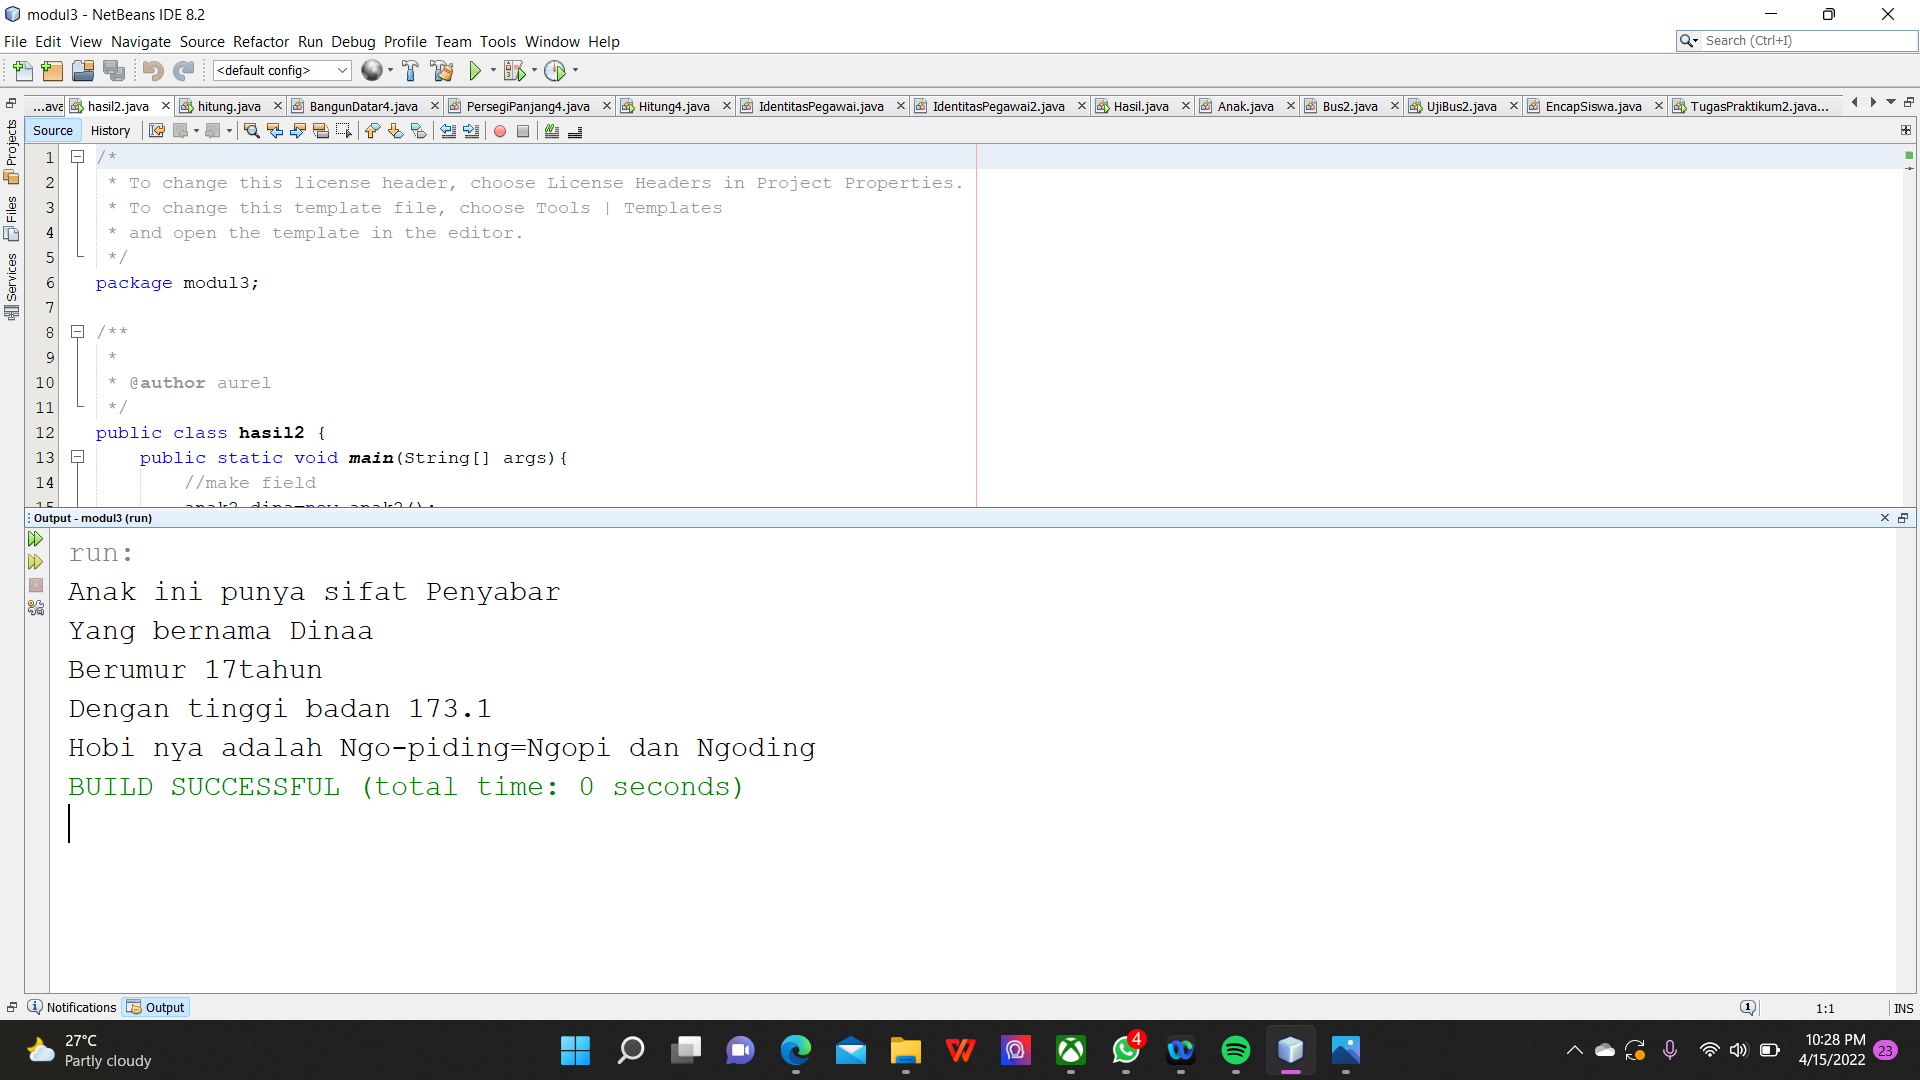The height and width of the screenshot is (1080, 1920).
Task: Open the Notifications panel button
Action: (x=72, y=1007)
